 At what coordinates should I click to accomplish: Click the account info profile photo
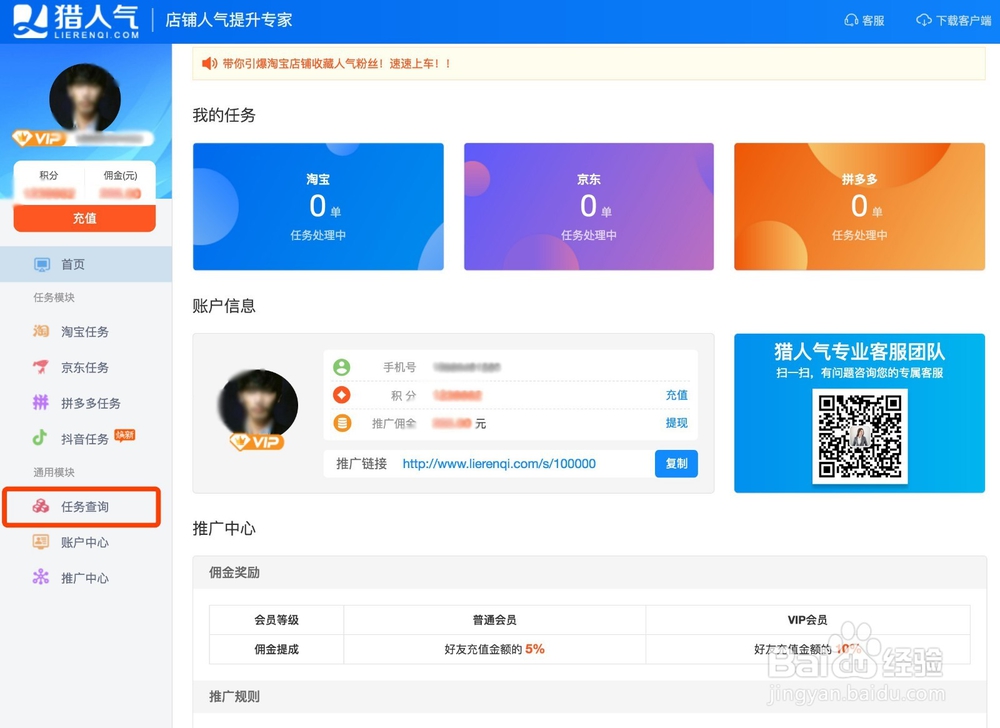[258, 405]
